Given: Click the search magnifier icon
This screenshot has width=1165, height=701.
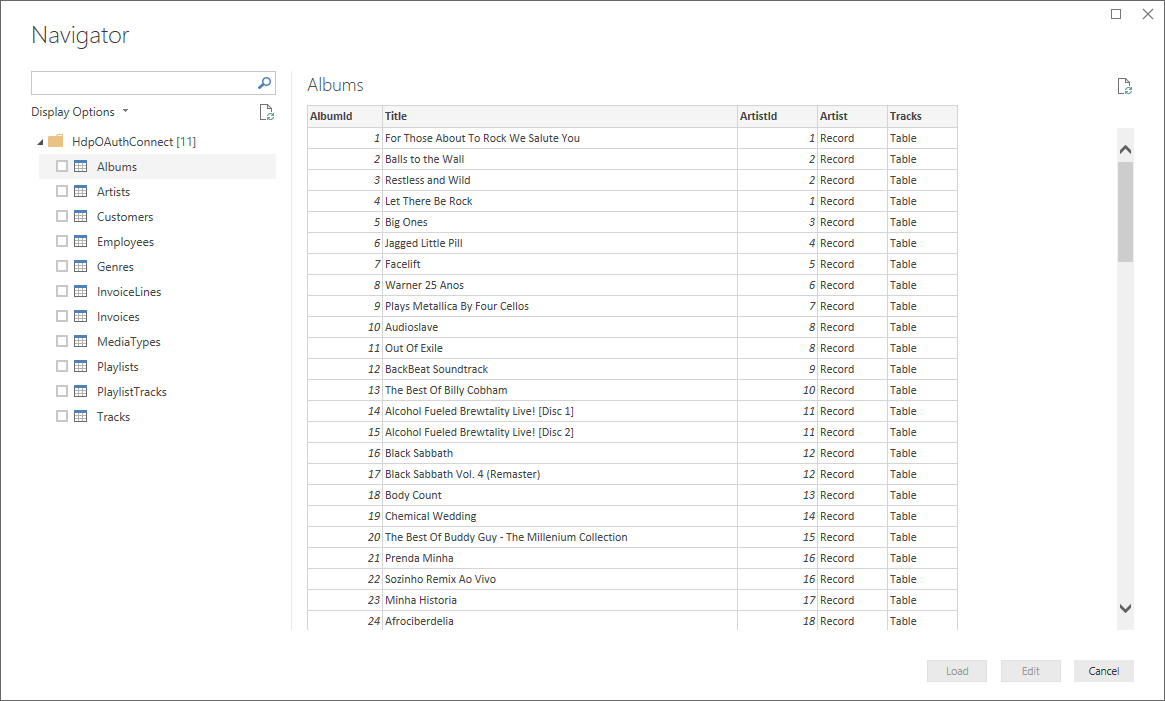Looking at the screenshot, I should click(265, 83).
